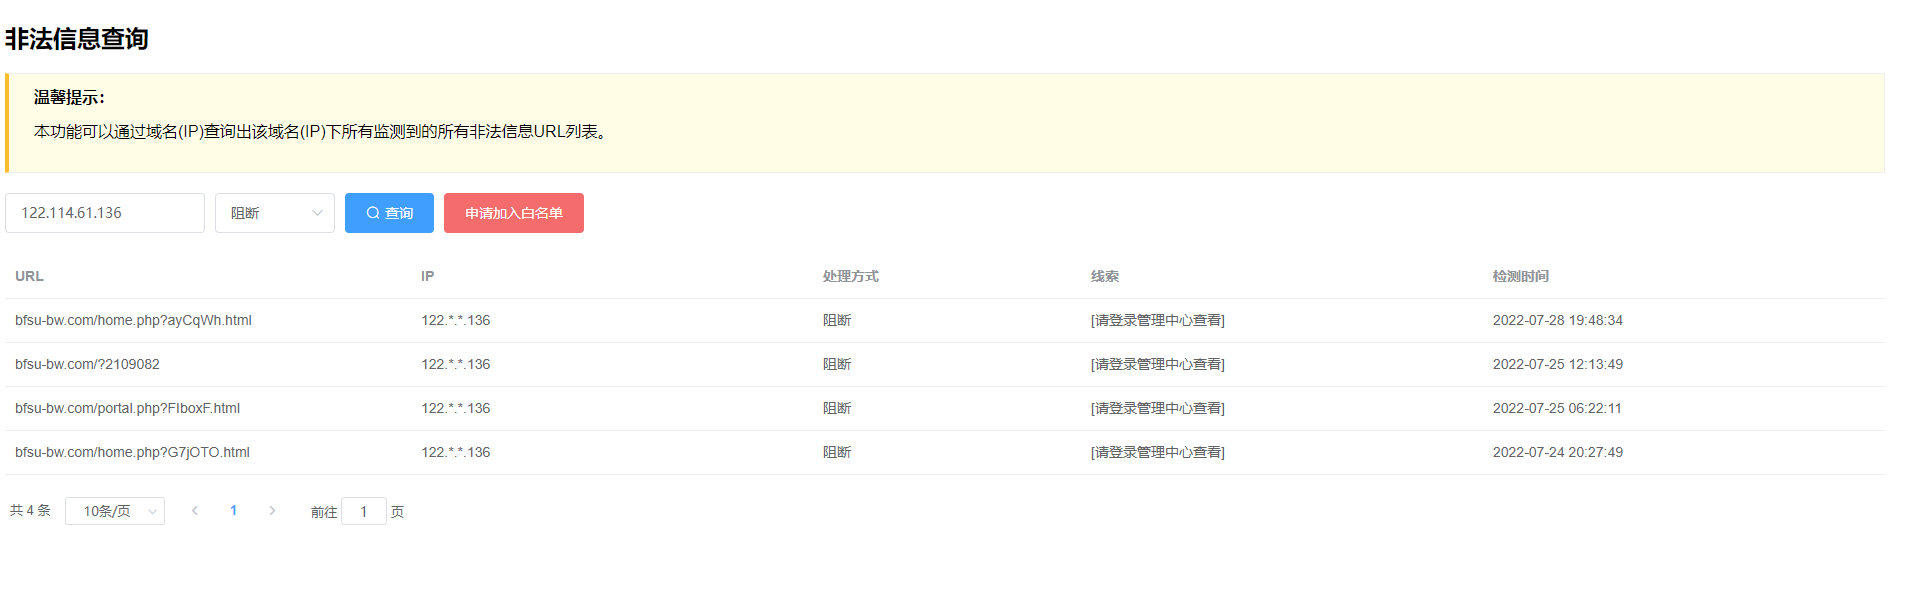Click the 申请加入白名单 red button

tap(513, 213)
